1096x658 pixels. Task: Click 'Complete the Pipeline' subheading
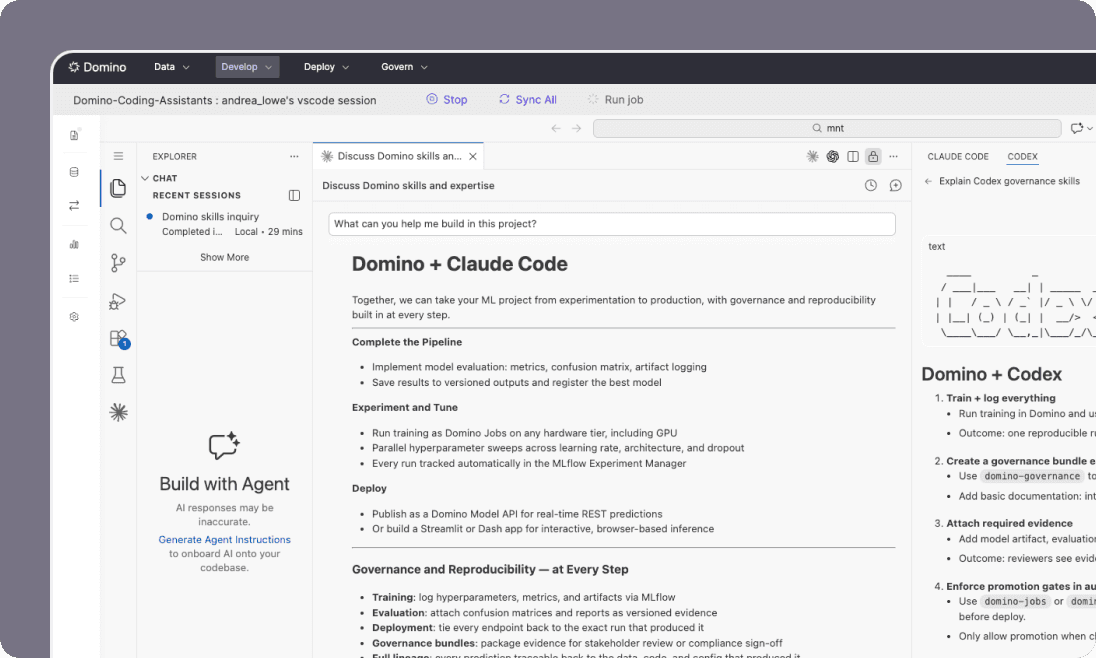coord(407,342)
